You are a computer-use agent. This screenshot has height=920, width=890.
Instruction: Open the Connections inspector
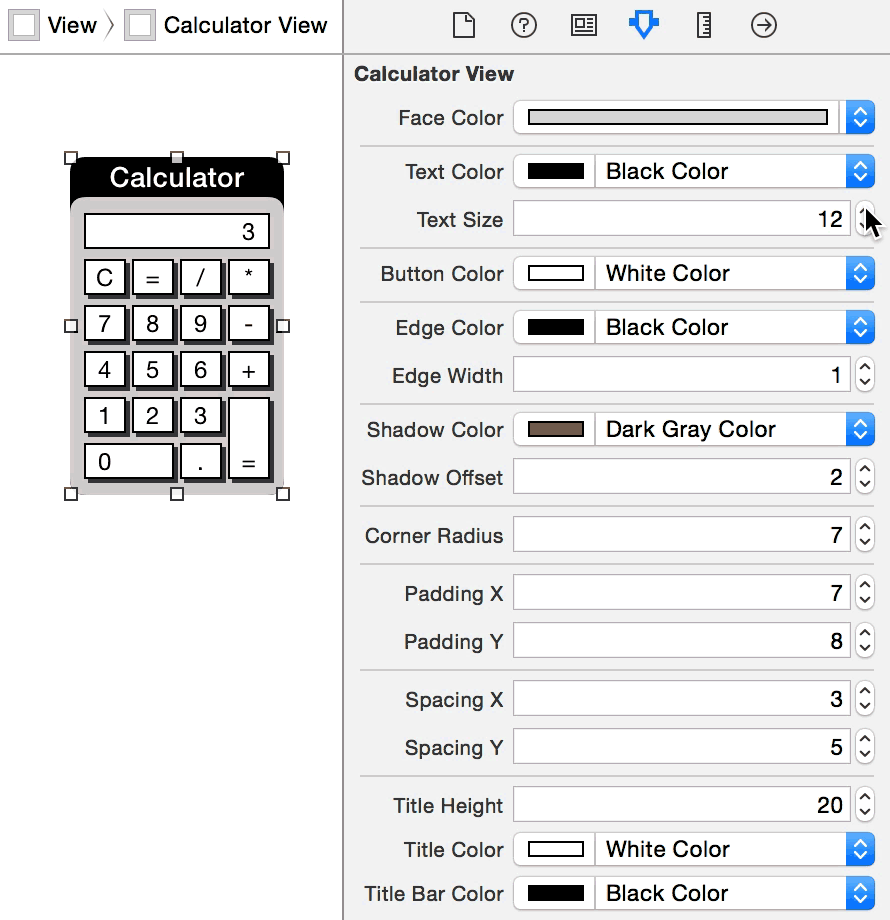point(763,25)
